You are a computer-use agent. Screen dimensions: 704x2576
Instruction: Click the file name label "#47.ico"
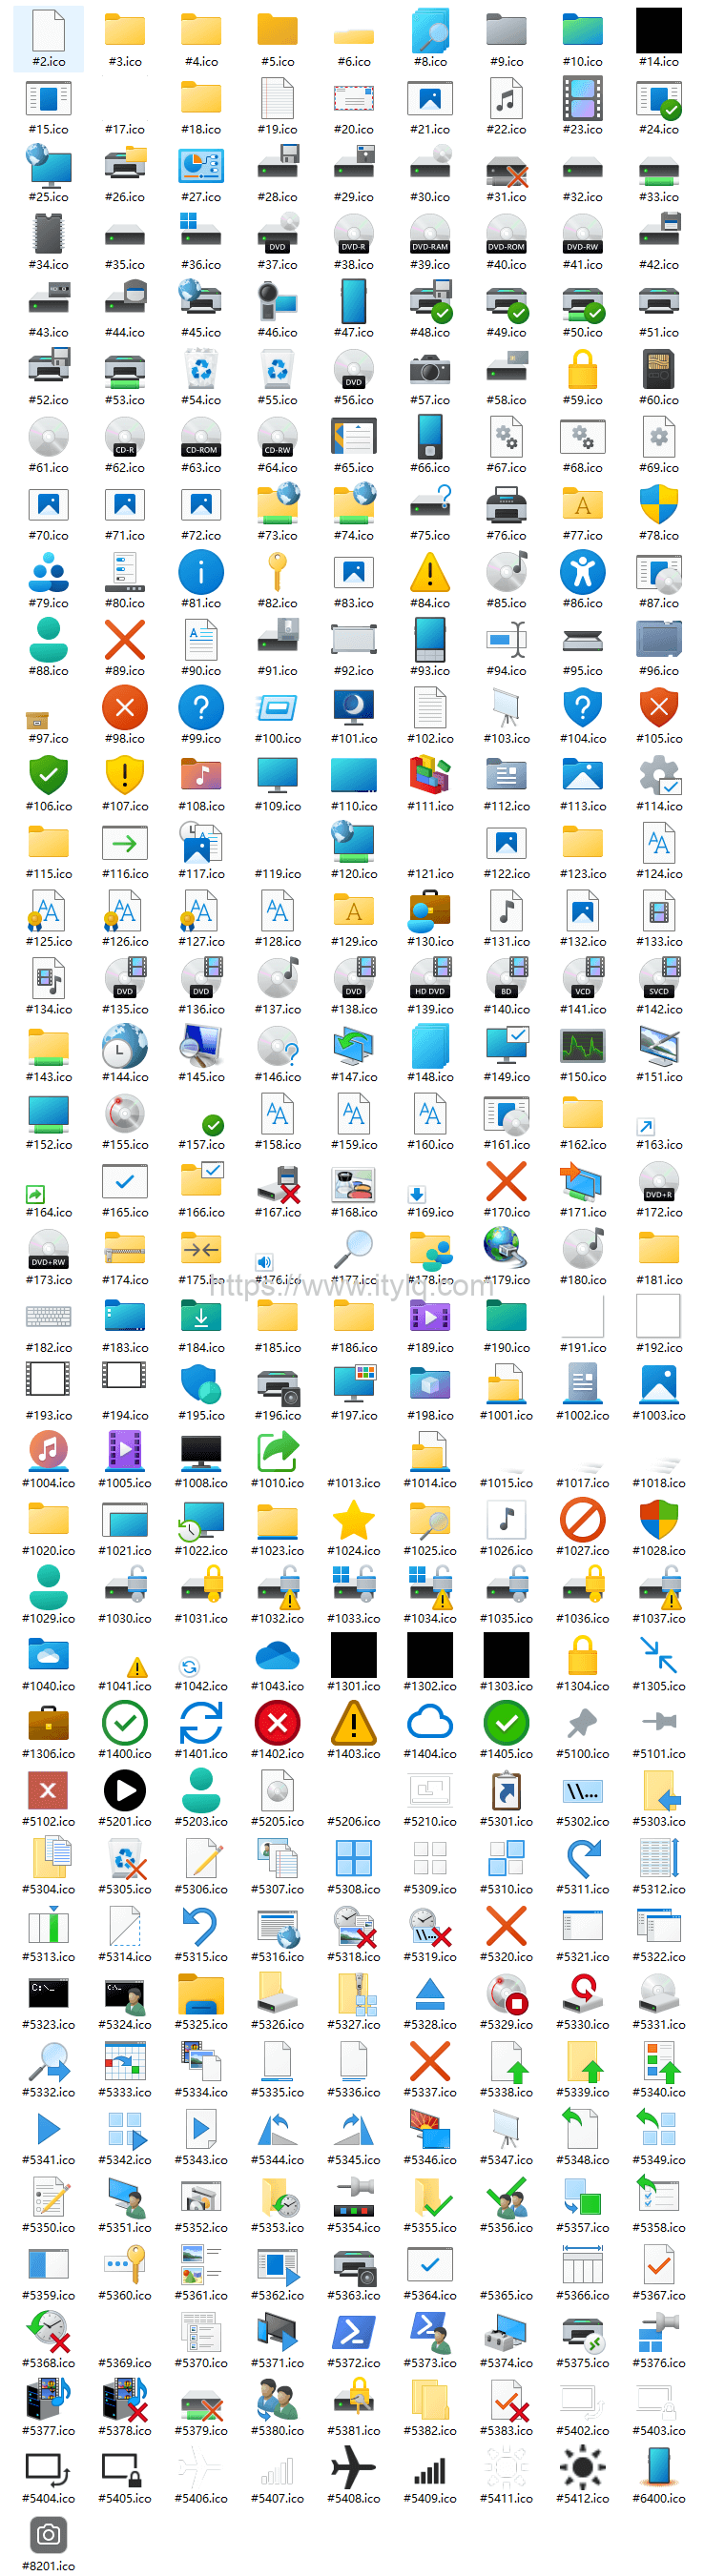coord(353,332)
